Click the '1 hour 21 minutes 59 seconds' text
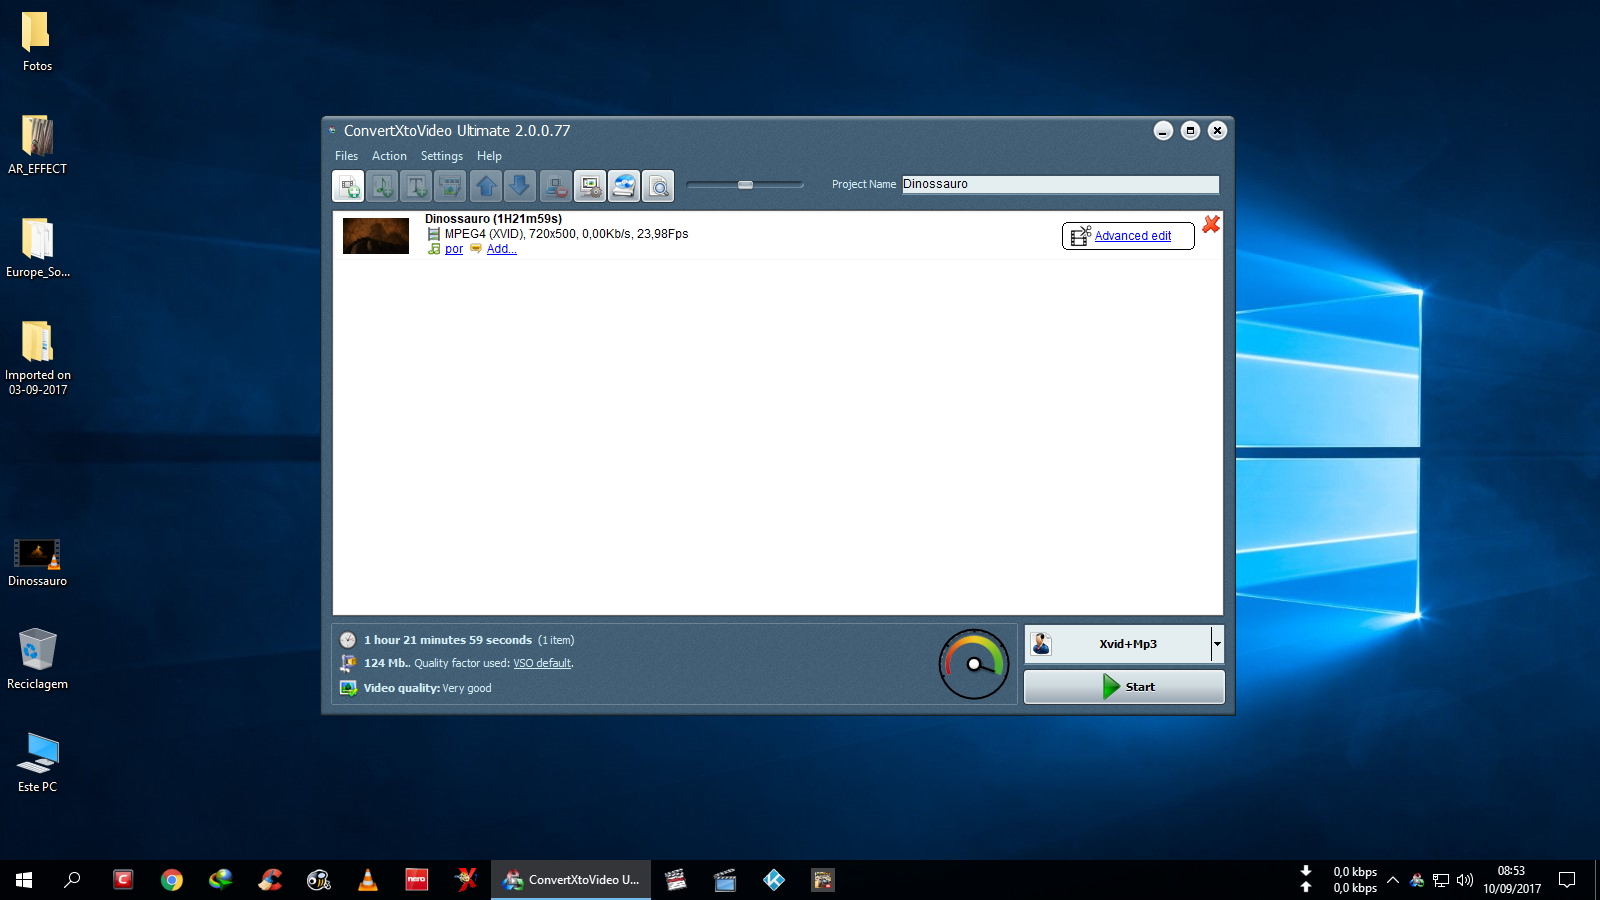The width and height of the screenshot is (1600, 900). pyautogui.click(x=448, y=640)
